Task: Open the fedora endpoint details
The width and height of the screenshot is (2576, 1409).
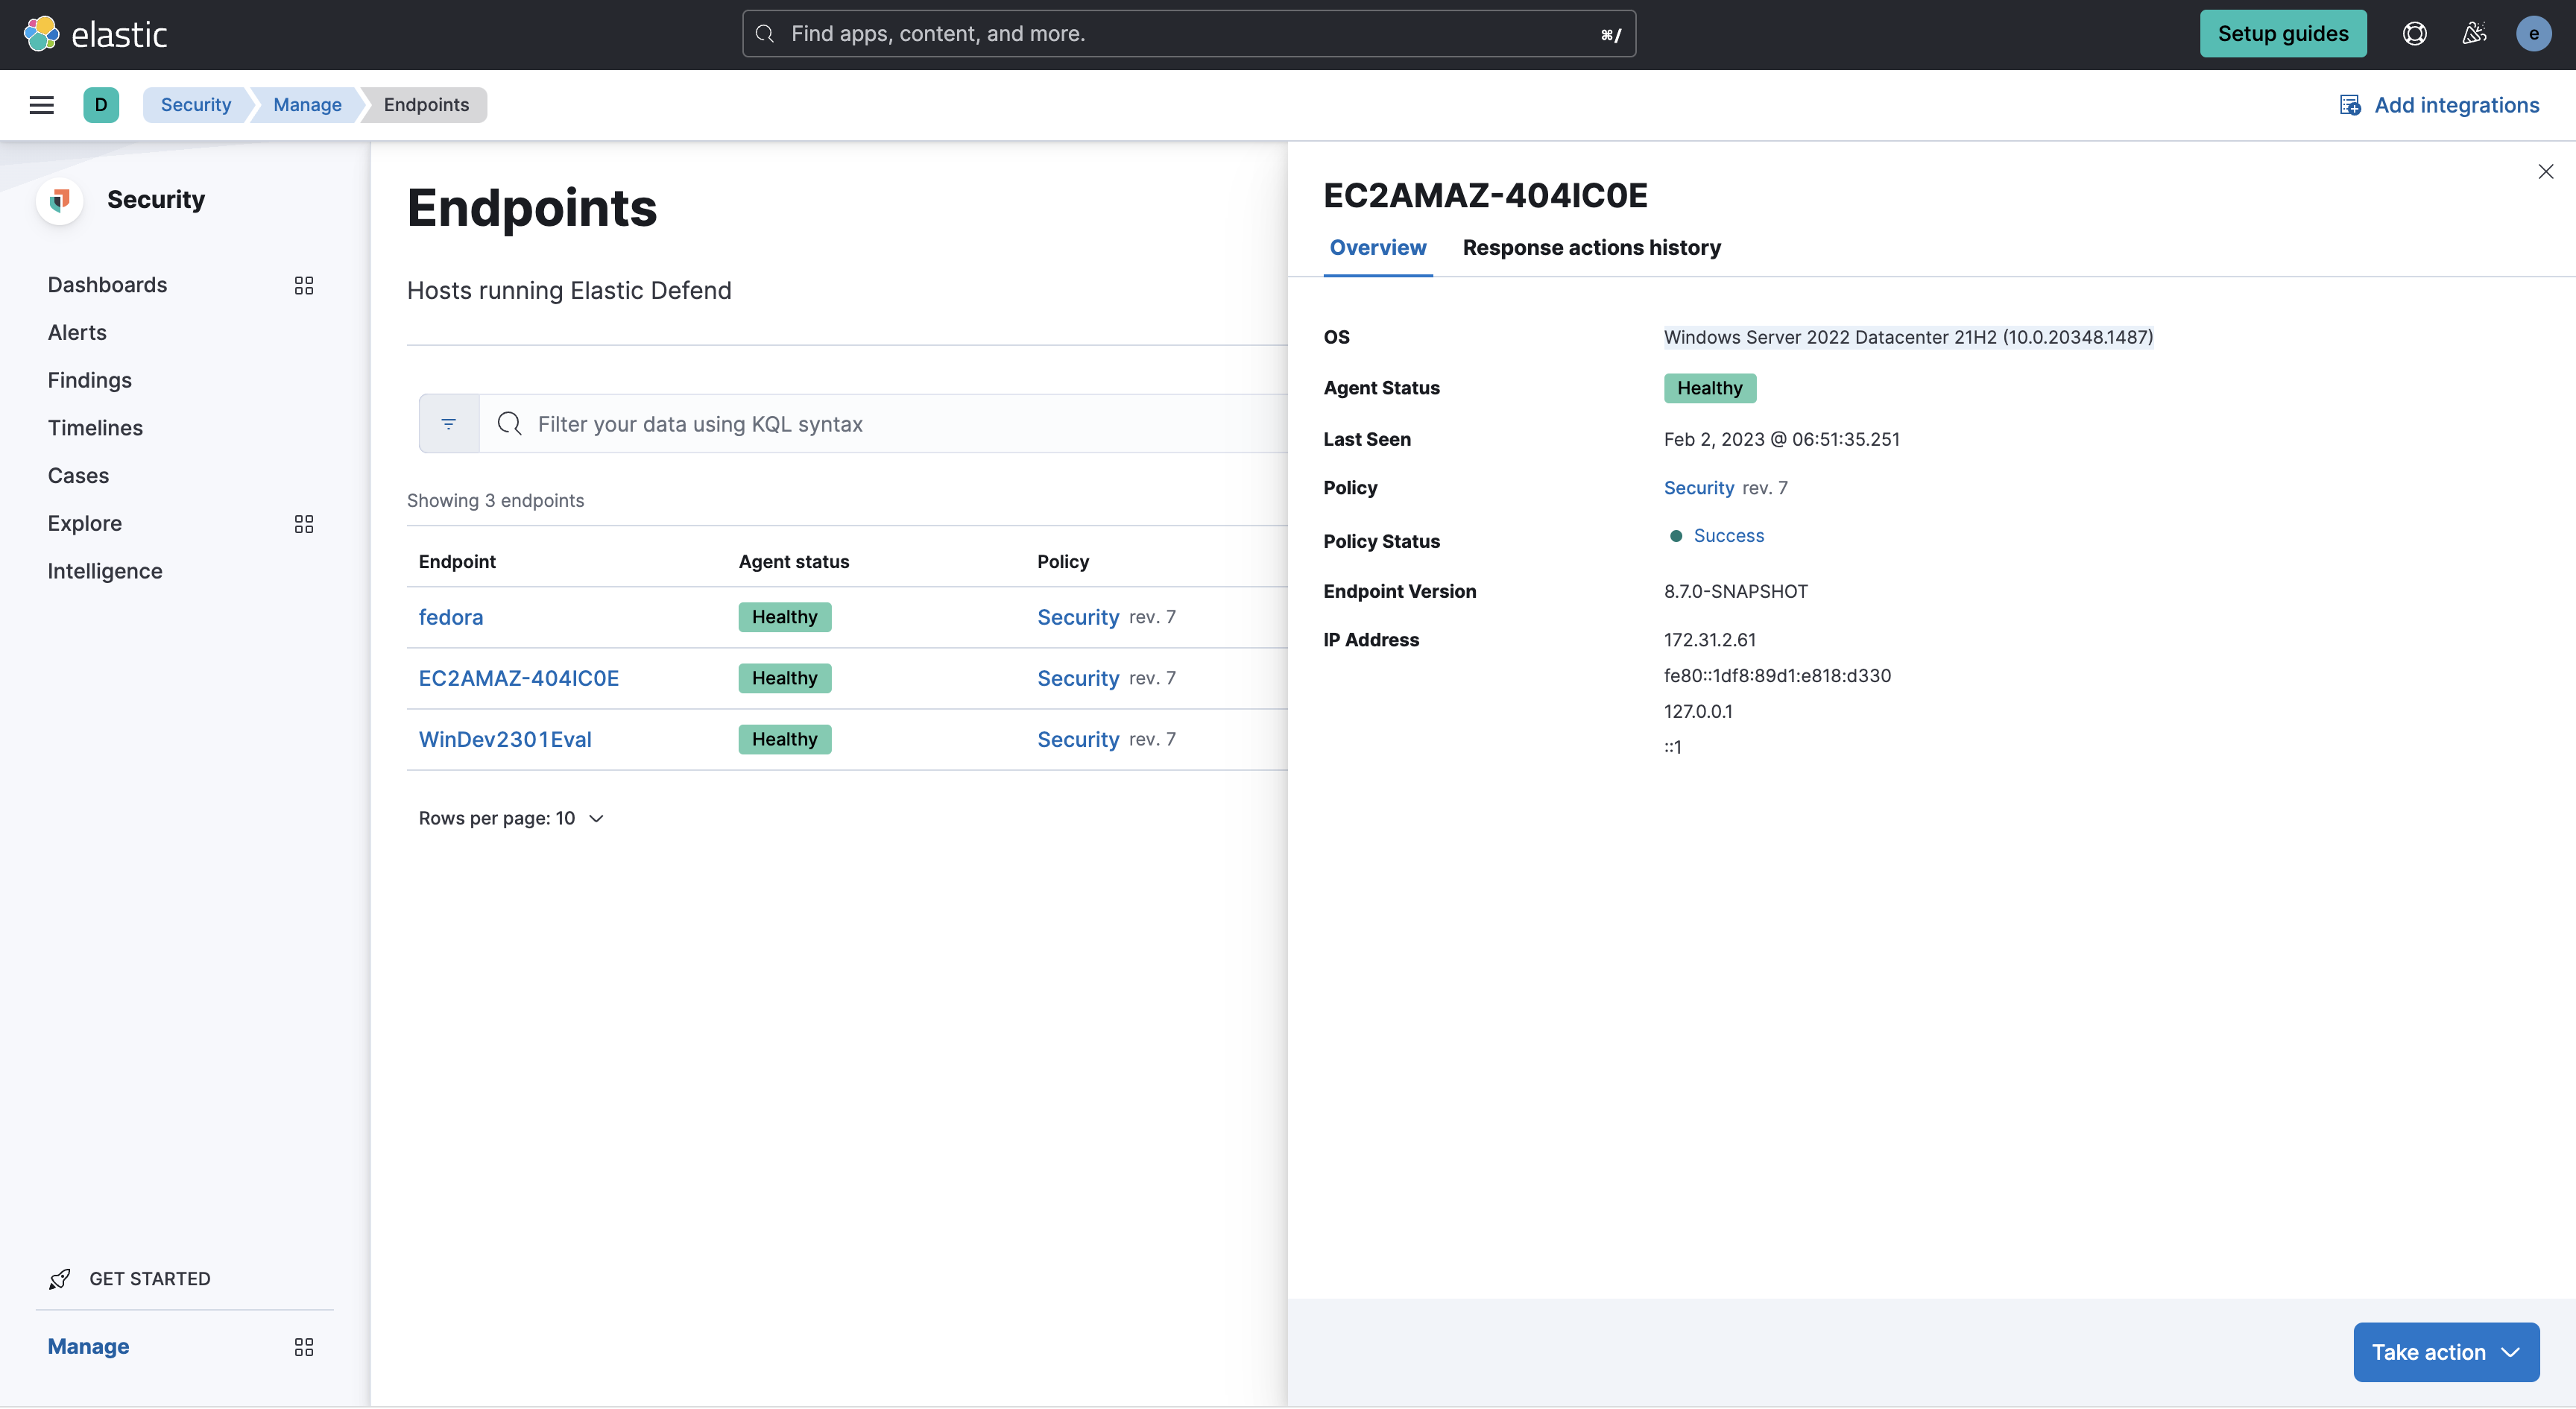Action: pos(451,616)
